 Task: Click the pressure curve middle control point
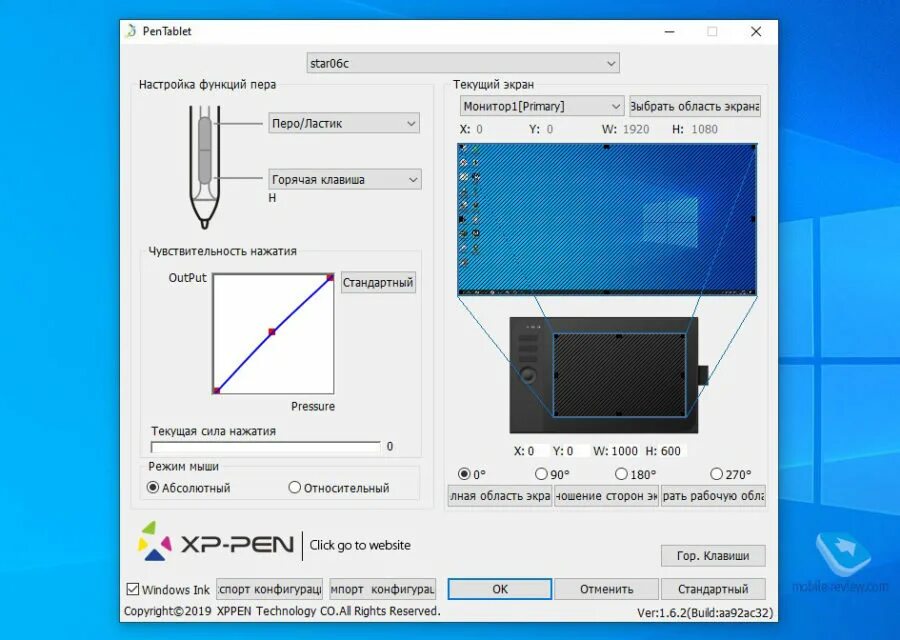tap(272, 332)
